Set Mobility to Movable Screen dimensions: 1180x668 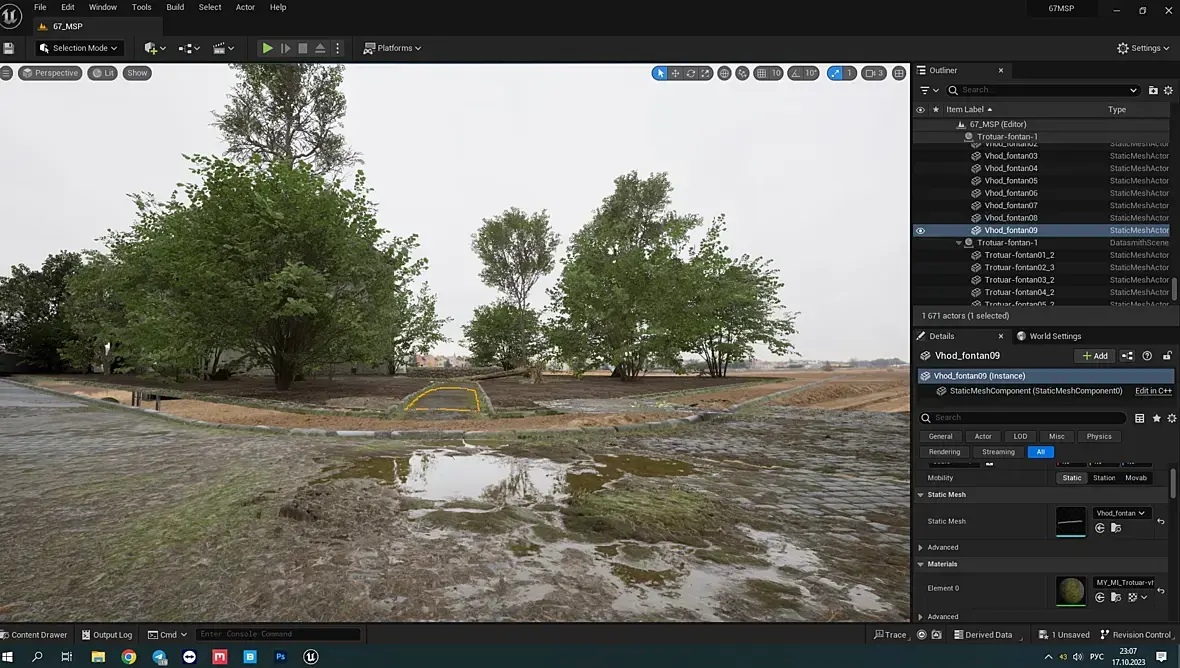tap(1136, 478)
